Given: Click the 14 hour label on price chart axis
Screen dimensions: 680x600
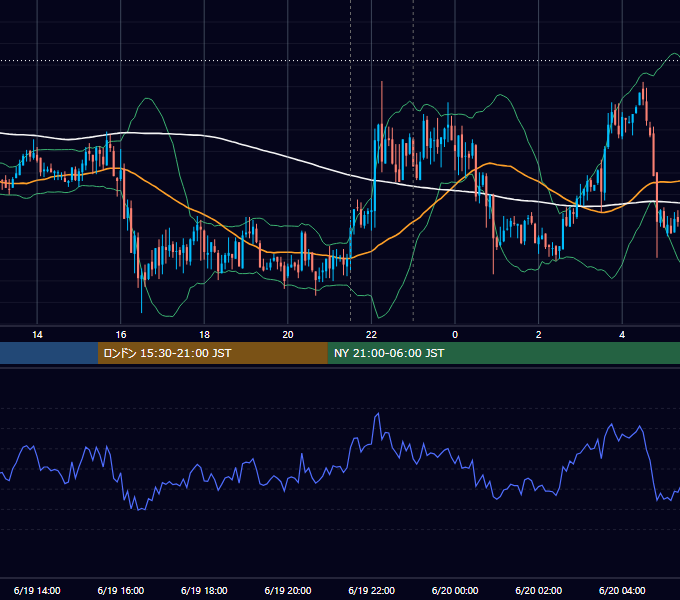Looking at the screenshot, I should click(37, 335).
